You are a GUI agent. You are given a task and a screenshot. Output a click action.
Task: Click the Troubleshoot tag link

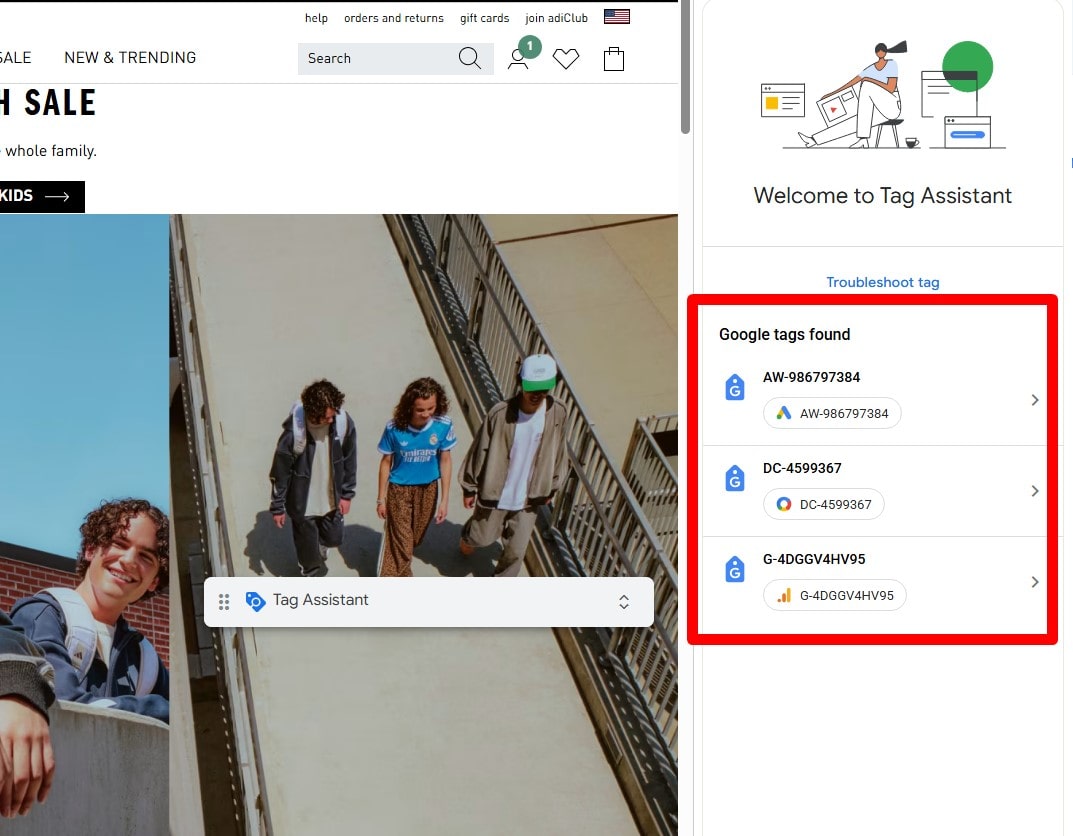pyautogui.click(x=882, y=282)
